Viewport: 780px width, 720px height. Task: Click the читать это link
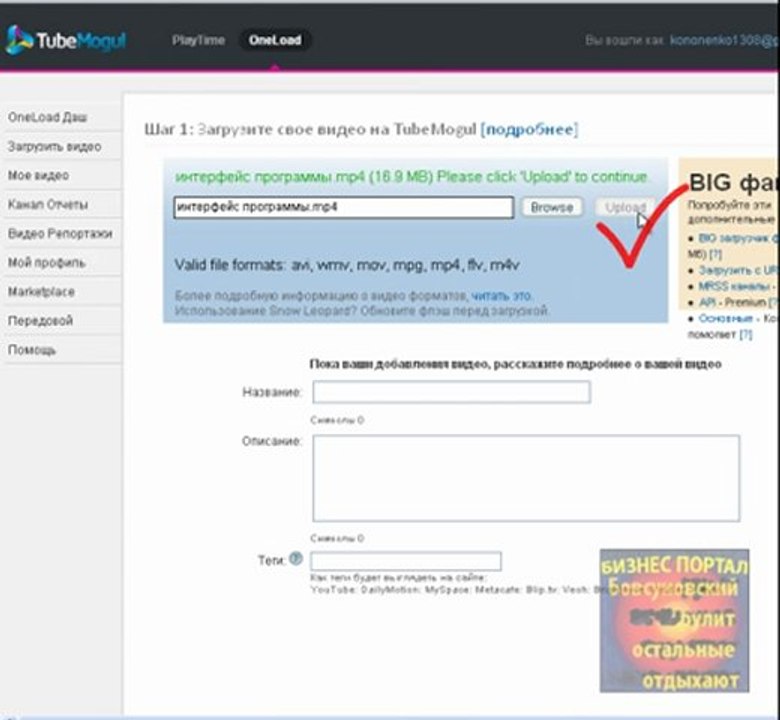501,296
